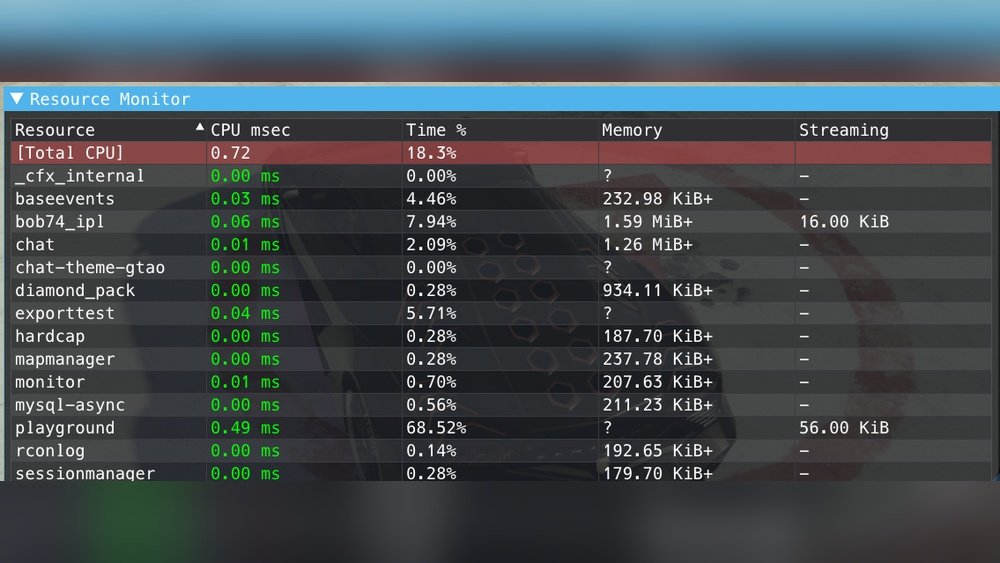Click the Streaming column header
The height and width of the screenshot is (563, 1000).
pyautogui.click(x=843, y=130)
